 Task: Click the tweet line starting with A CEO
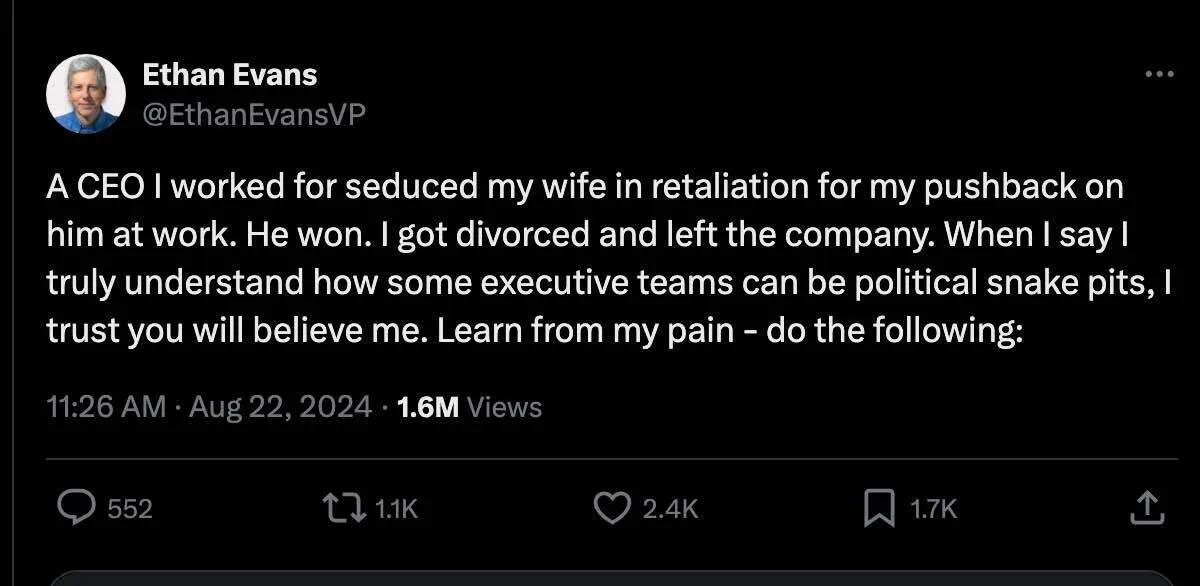point(584,187)
